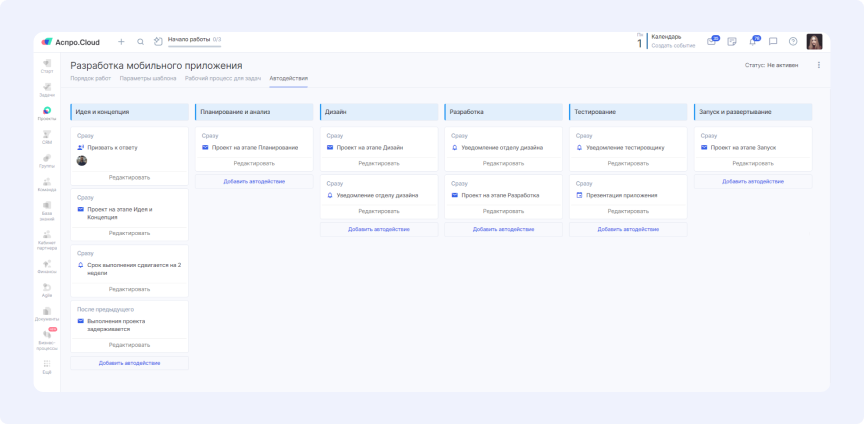This screenshot has height=424, width=864.
Task: Expand the Ещё item in sidebar
Action: coord(47,365)
